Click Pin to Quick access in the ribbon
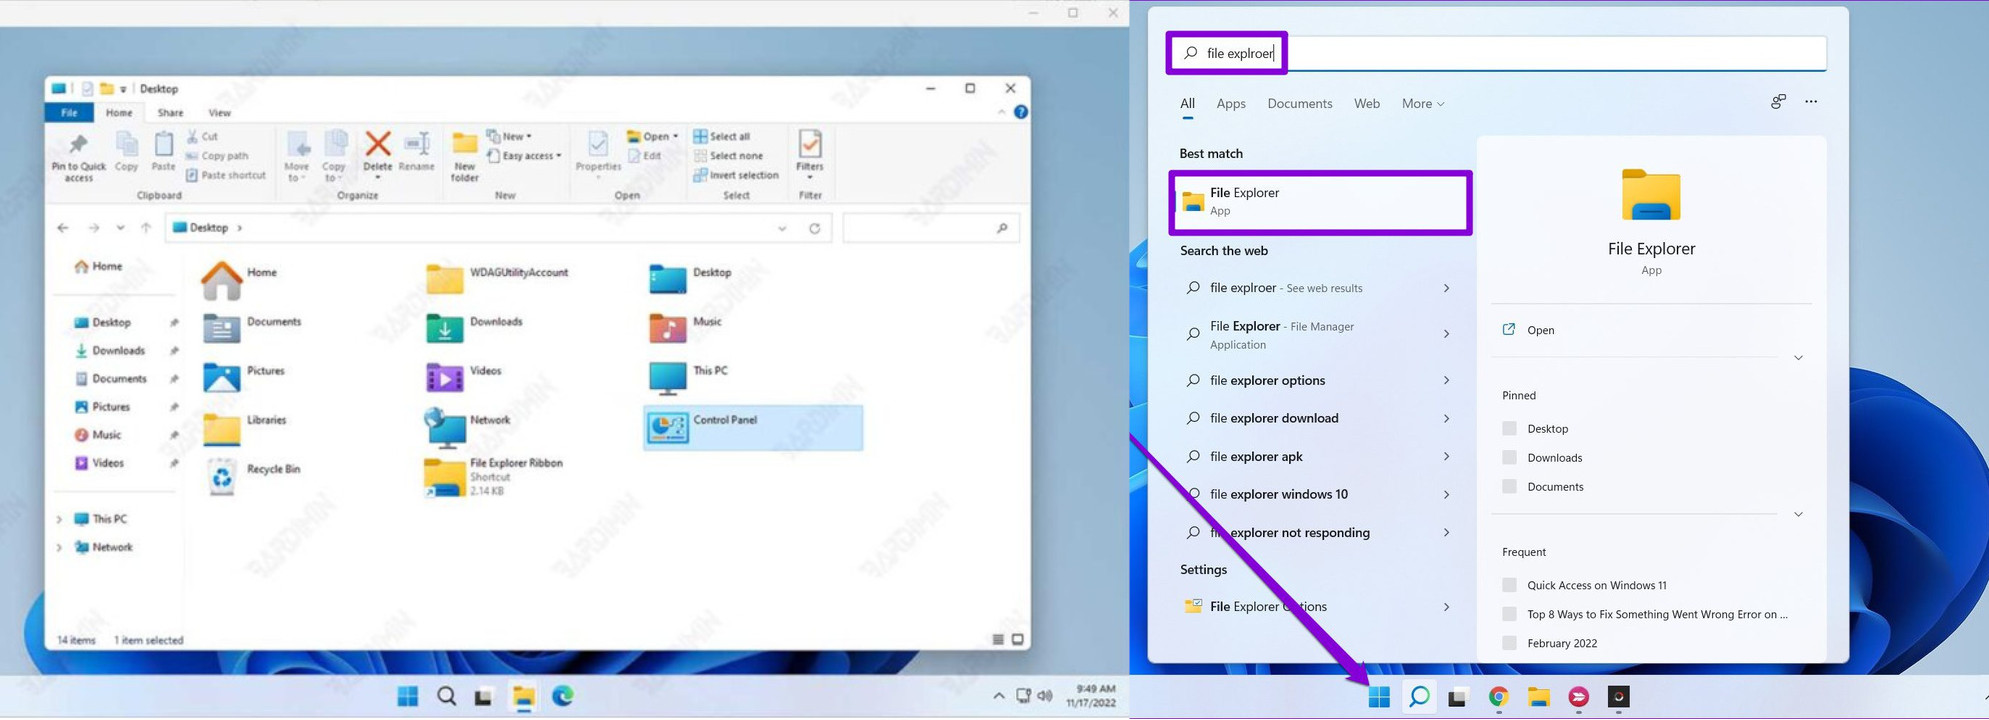This screenshot has height=720, width=1989. [79, 157]
